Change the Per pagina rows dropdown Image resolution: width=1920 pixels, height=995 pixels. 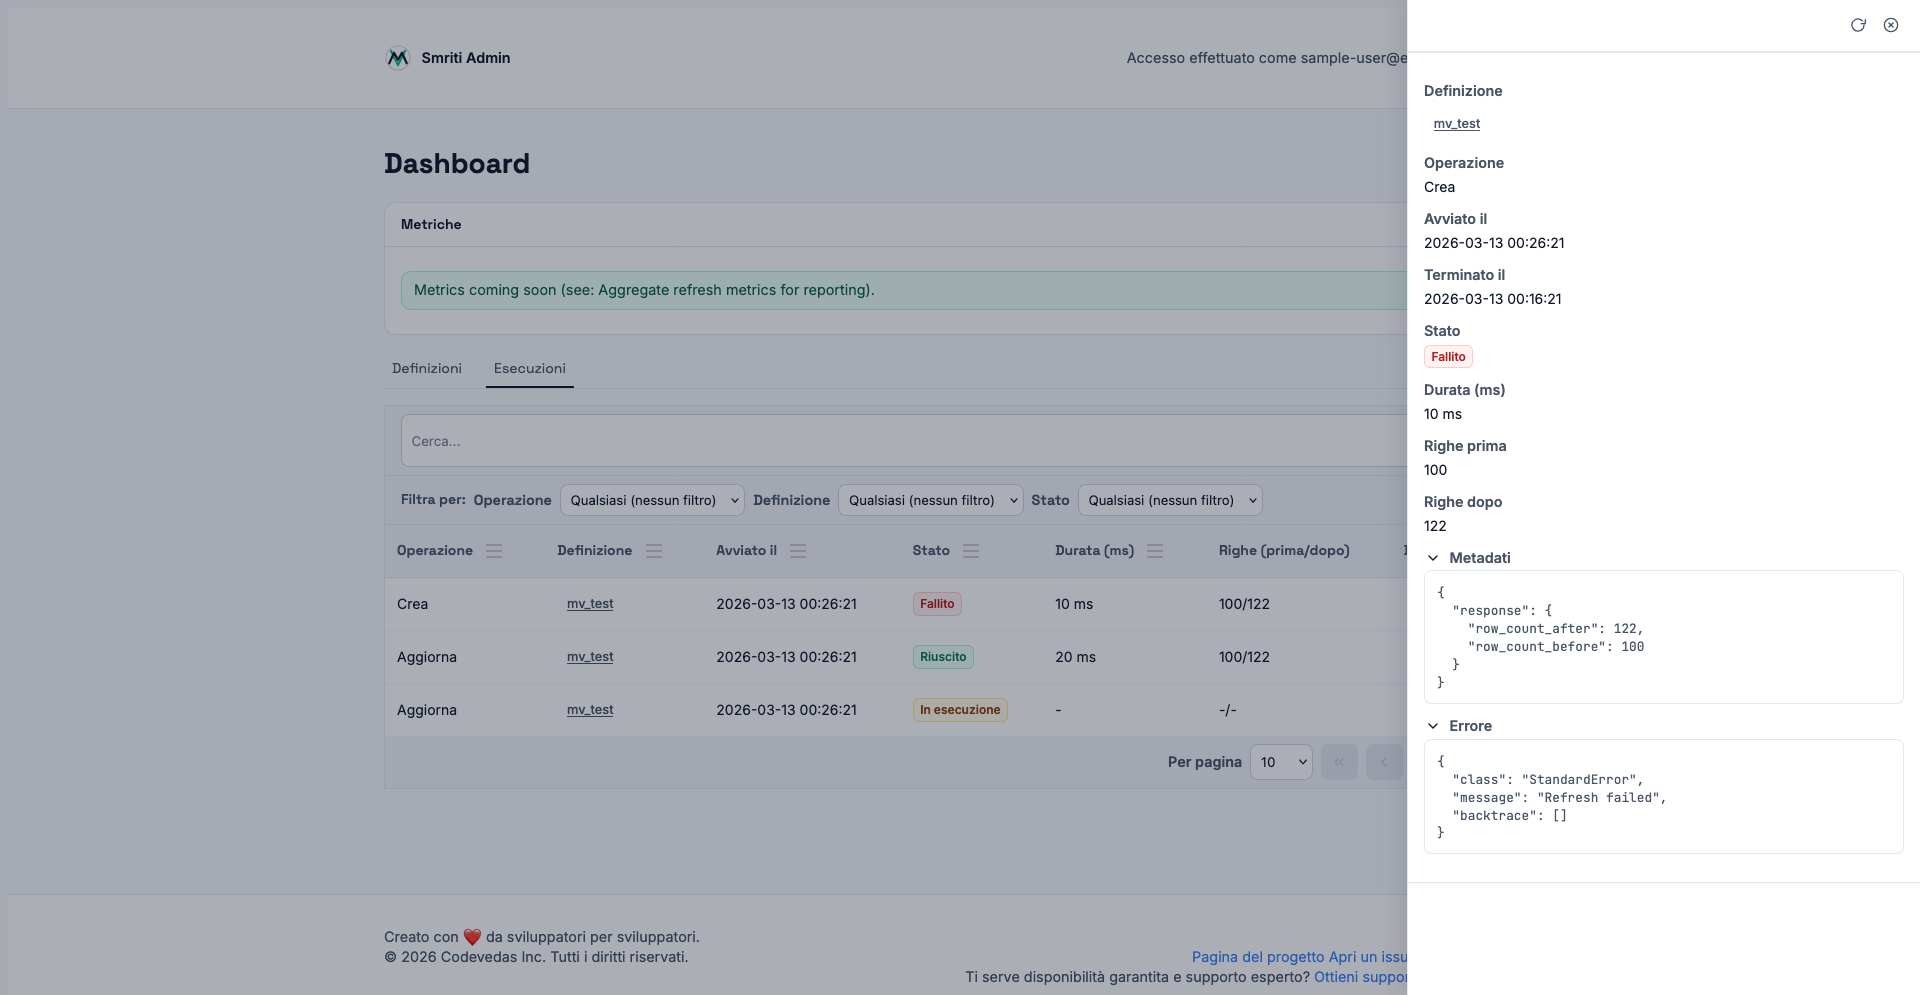coord(1281,762)
